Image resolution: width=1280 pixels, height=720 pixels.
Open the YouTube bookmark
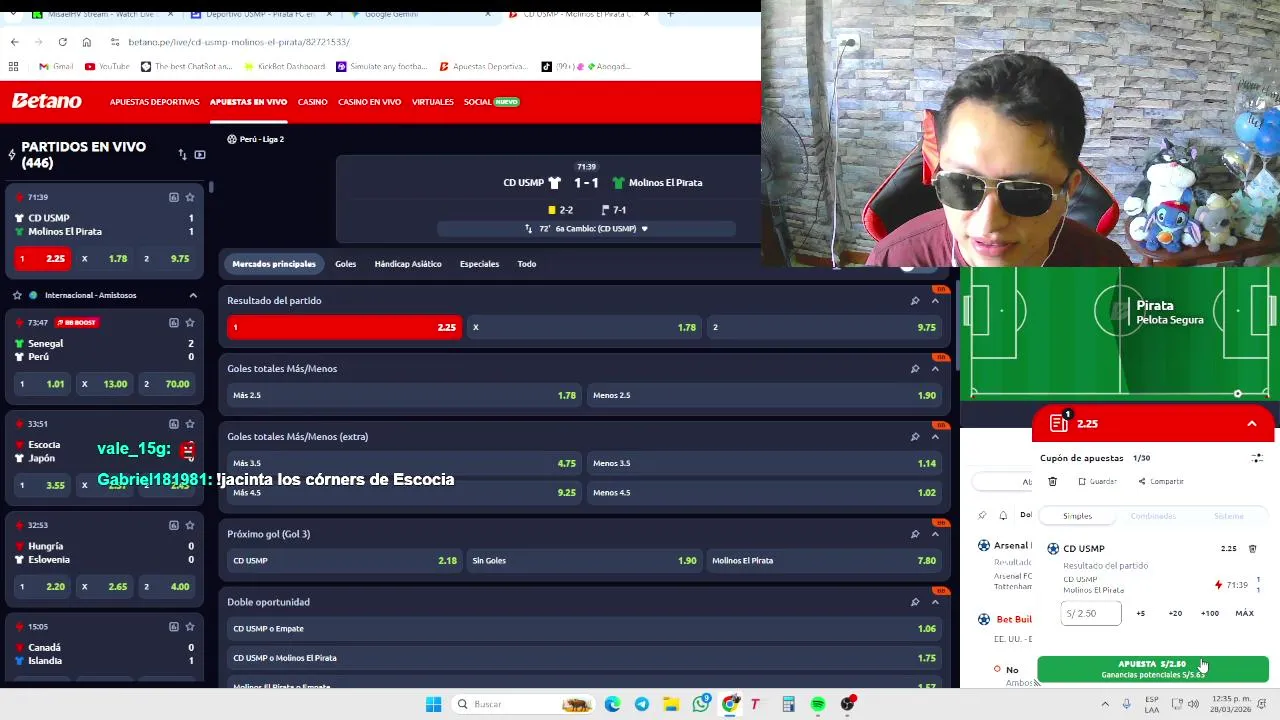107,67
